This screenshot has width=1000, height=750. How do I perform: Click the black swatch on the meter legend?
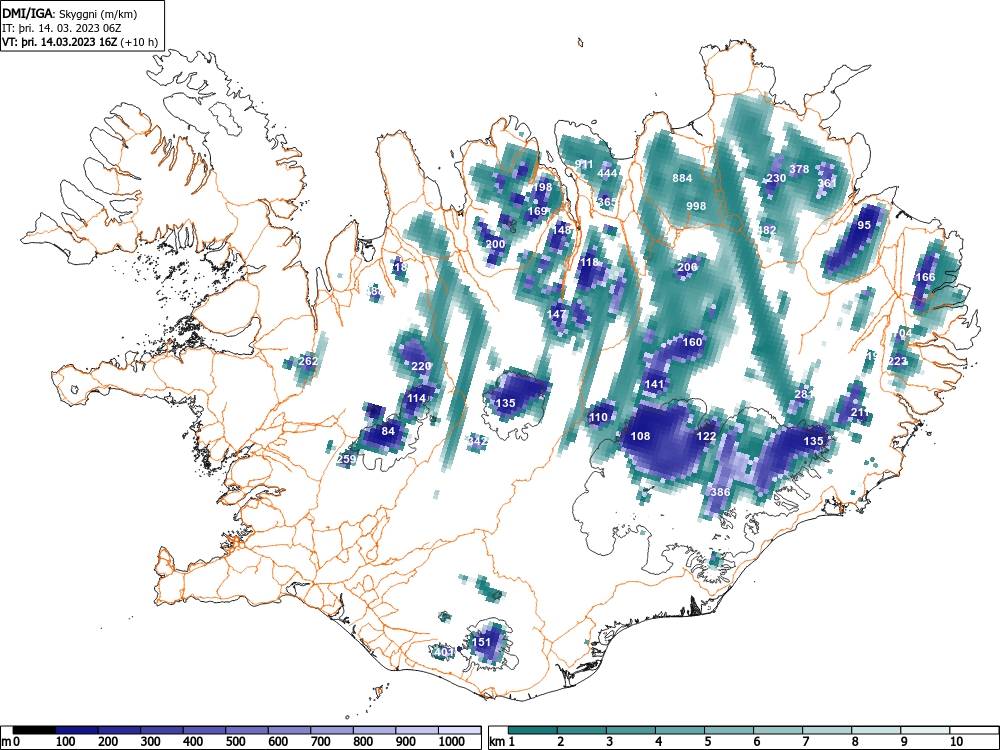pos(34,730)
